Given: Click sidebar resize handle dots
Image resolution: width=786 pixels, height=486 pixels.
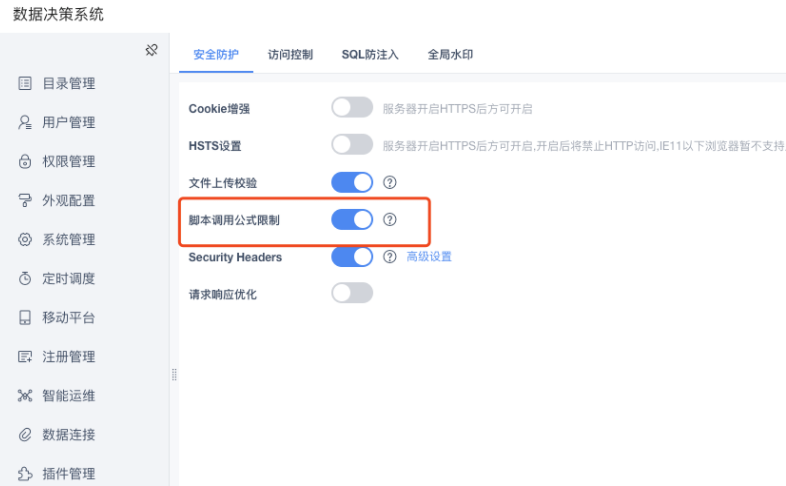Looking at the screenshot, I should tap(174, 375).
